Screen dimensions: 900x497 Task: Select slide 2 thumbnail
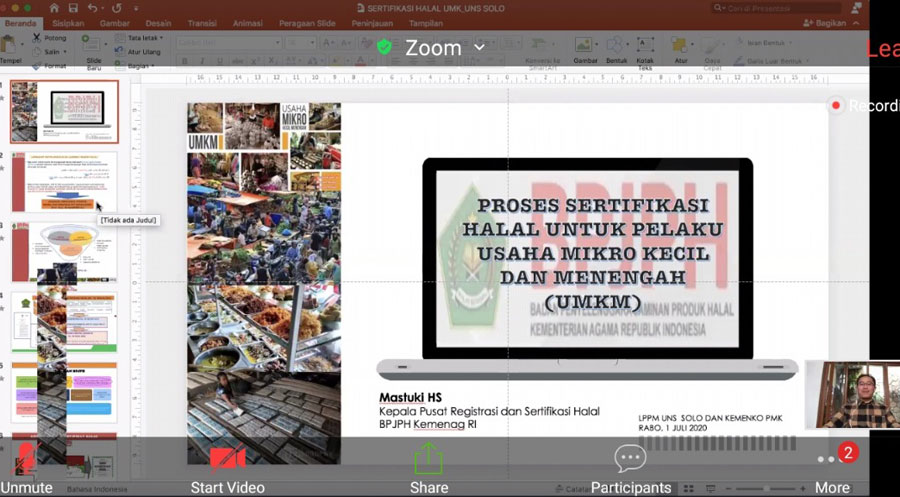point(64,181)
